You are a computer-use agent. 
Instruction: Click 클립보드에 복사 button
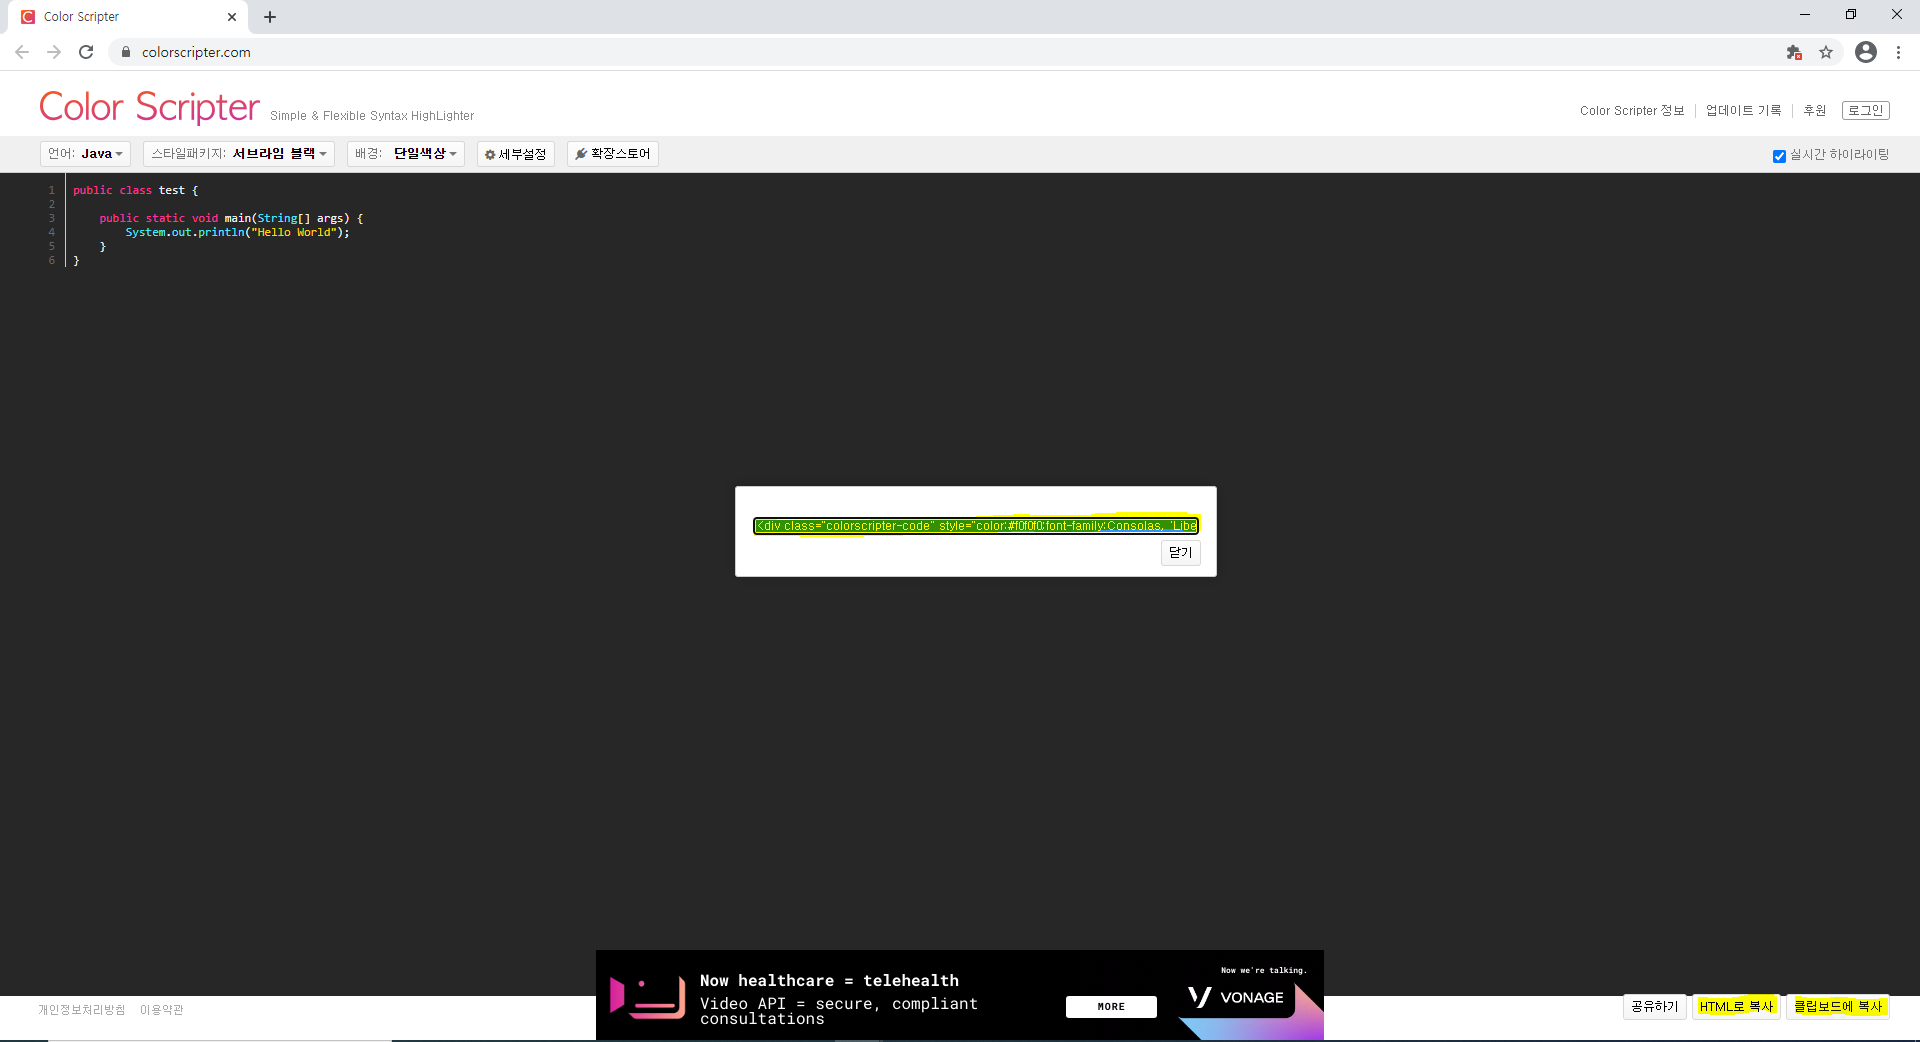coord(1838,1006)
